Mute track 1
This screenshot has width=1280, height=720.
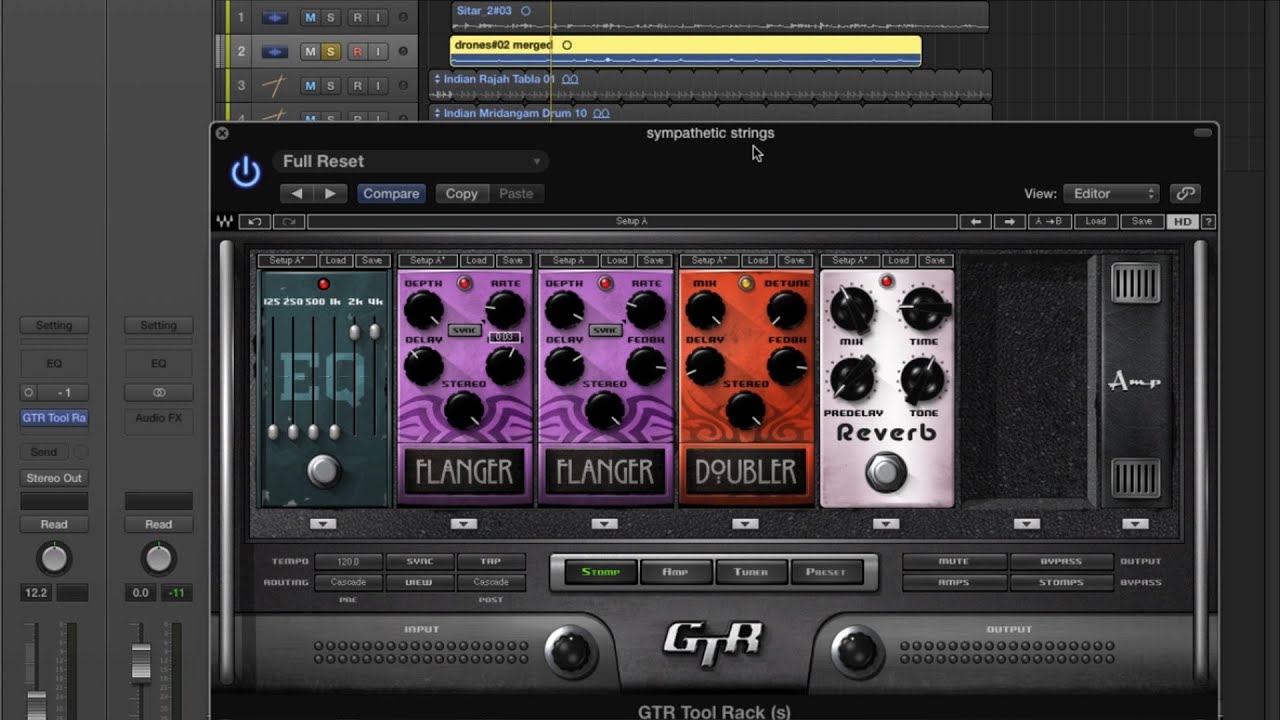click(310, 17)
